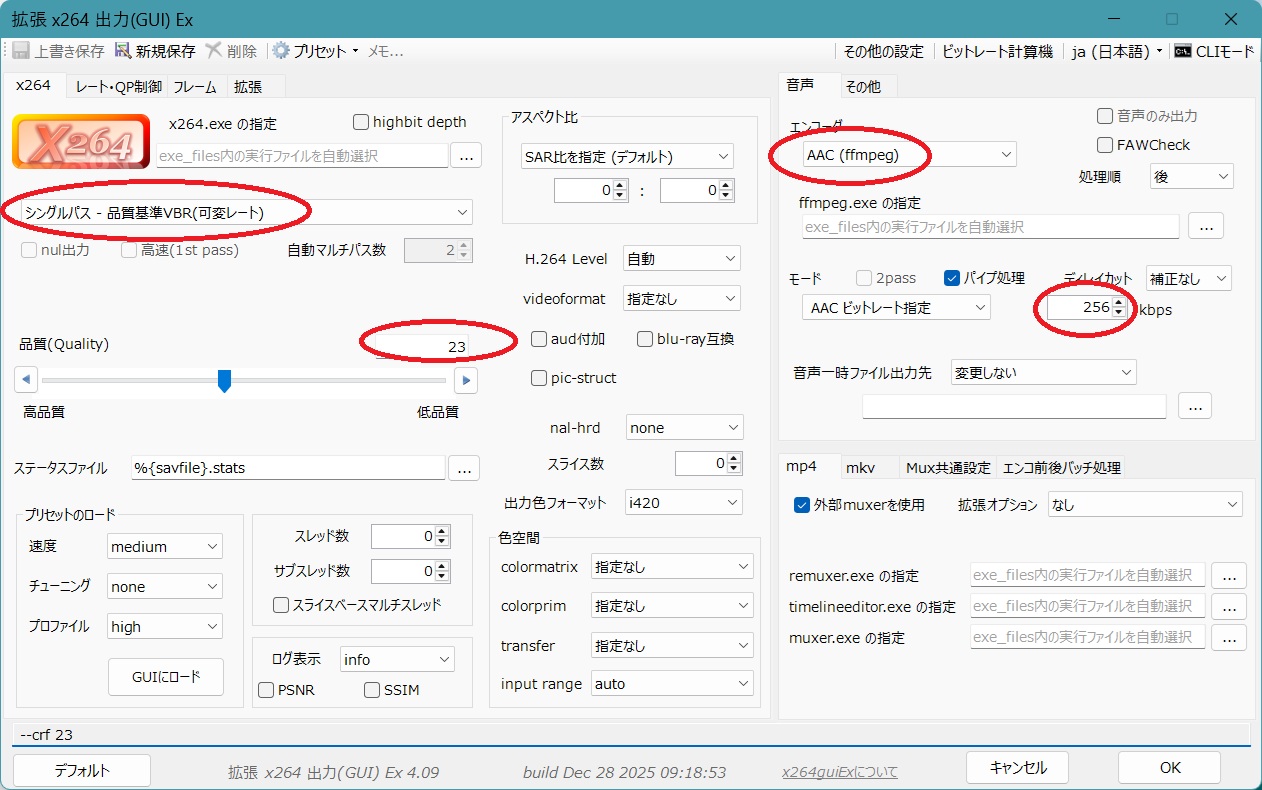The image size is (1262, 790).
Task: Switch to the レート・QP制御 tab
Action: pyautogui.click(x=118, y=87)
